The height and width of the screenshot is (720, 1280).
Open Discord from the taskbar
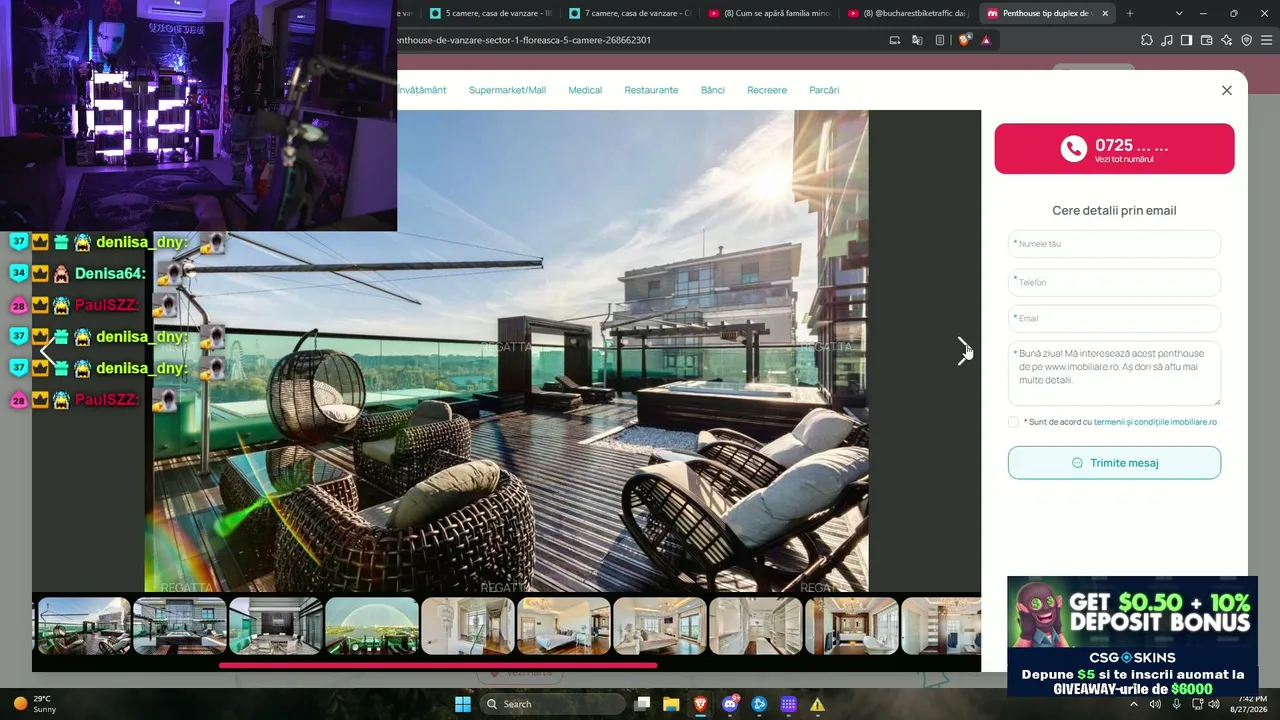pos(729,704)
